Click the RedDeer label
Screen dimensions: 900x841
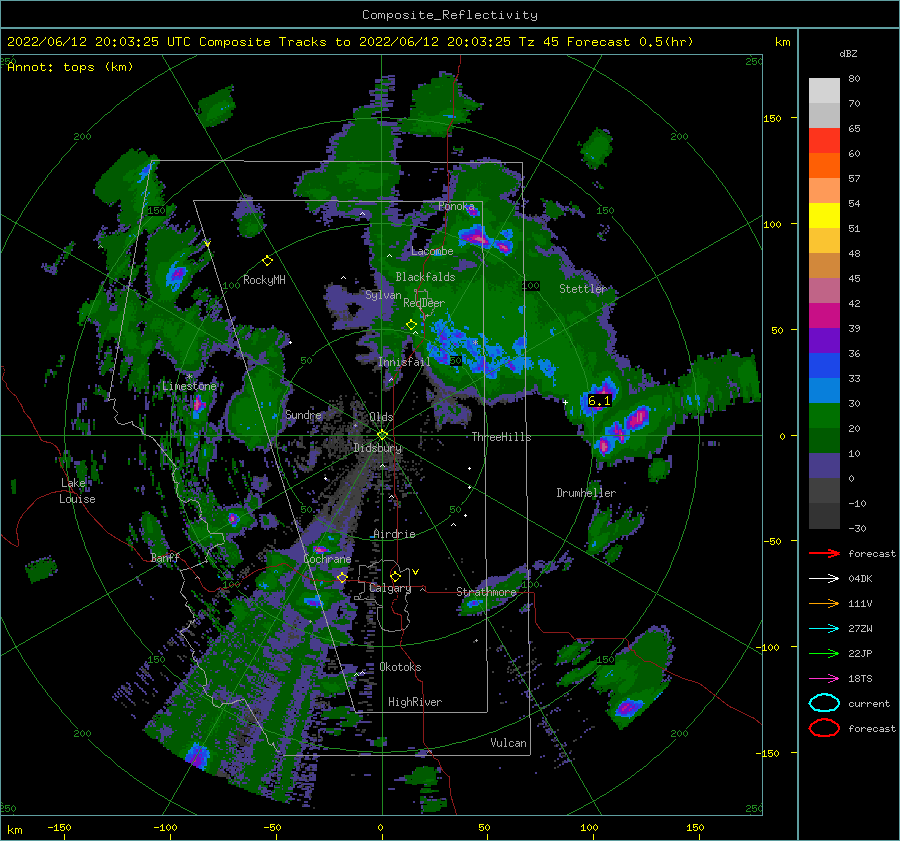pyautogui.click(x=424, y=303)
